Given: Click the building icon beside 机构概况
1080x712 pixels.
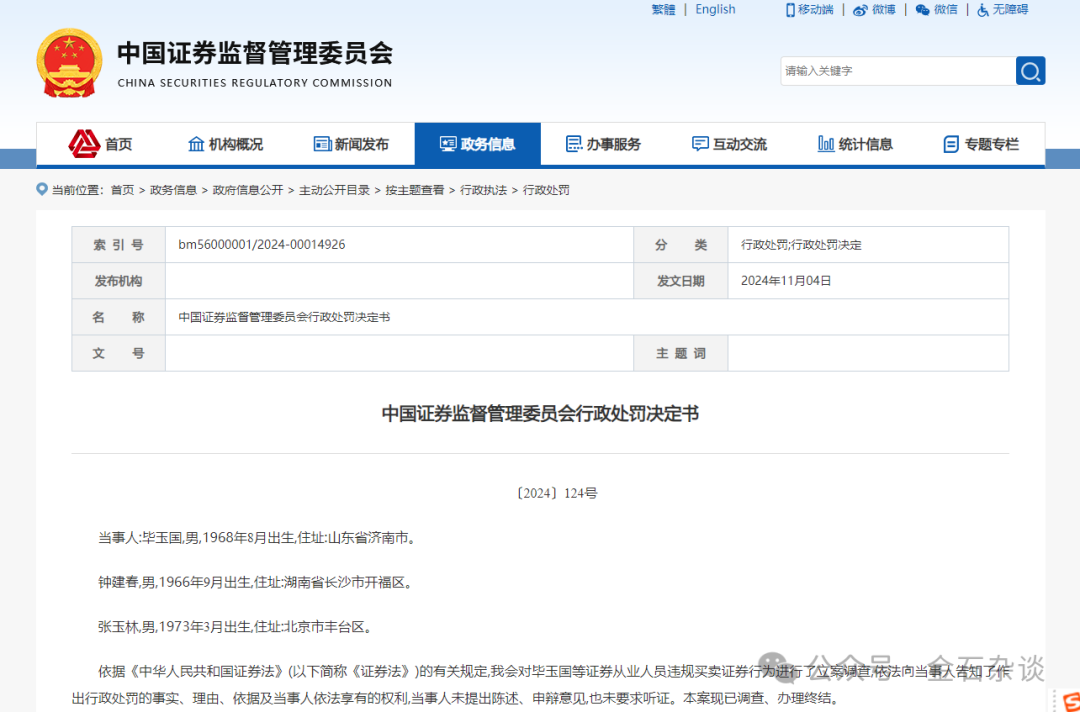Looking at the screenshot, I should tap(196, 144).
